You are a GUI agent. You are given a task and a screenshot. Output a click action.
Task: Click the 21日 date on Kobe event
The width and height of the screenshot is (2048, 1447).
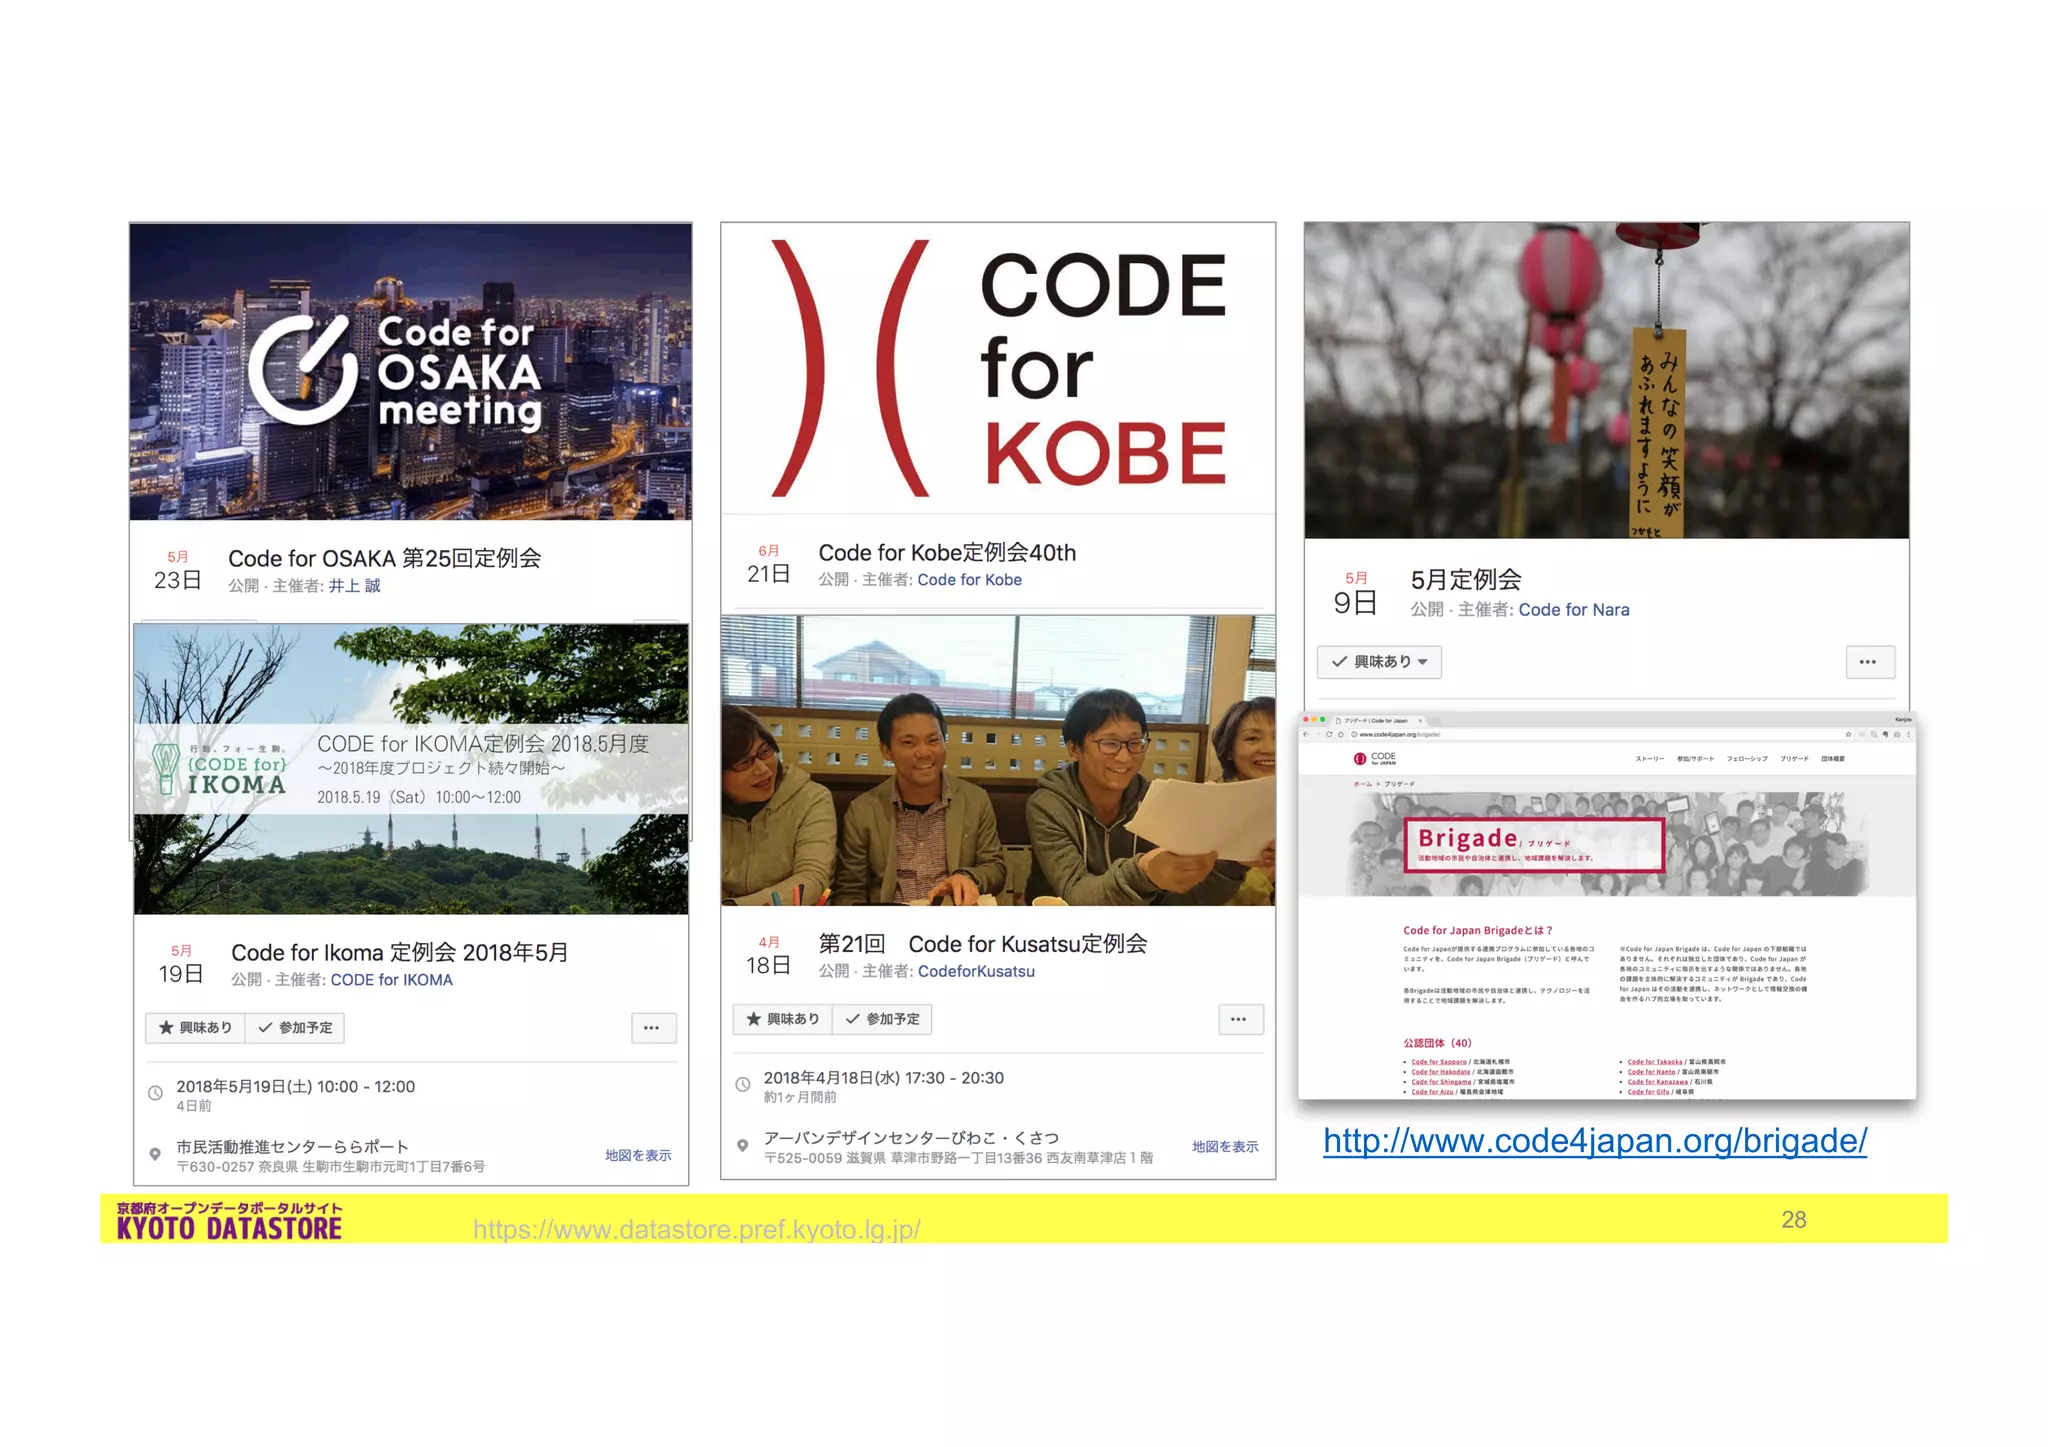(x=769, y=574)
